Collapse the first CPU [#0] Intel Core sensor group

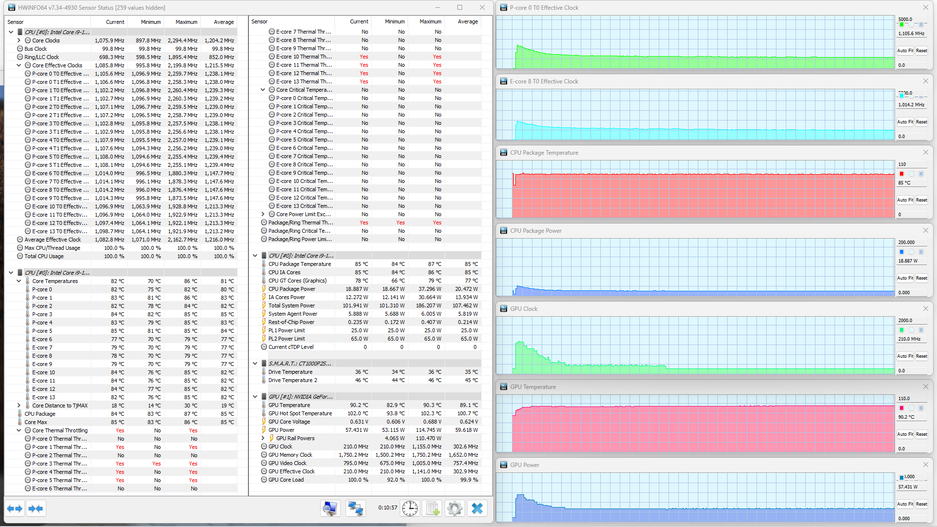11,32
